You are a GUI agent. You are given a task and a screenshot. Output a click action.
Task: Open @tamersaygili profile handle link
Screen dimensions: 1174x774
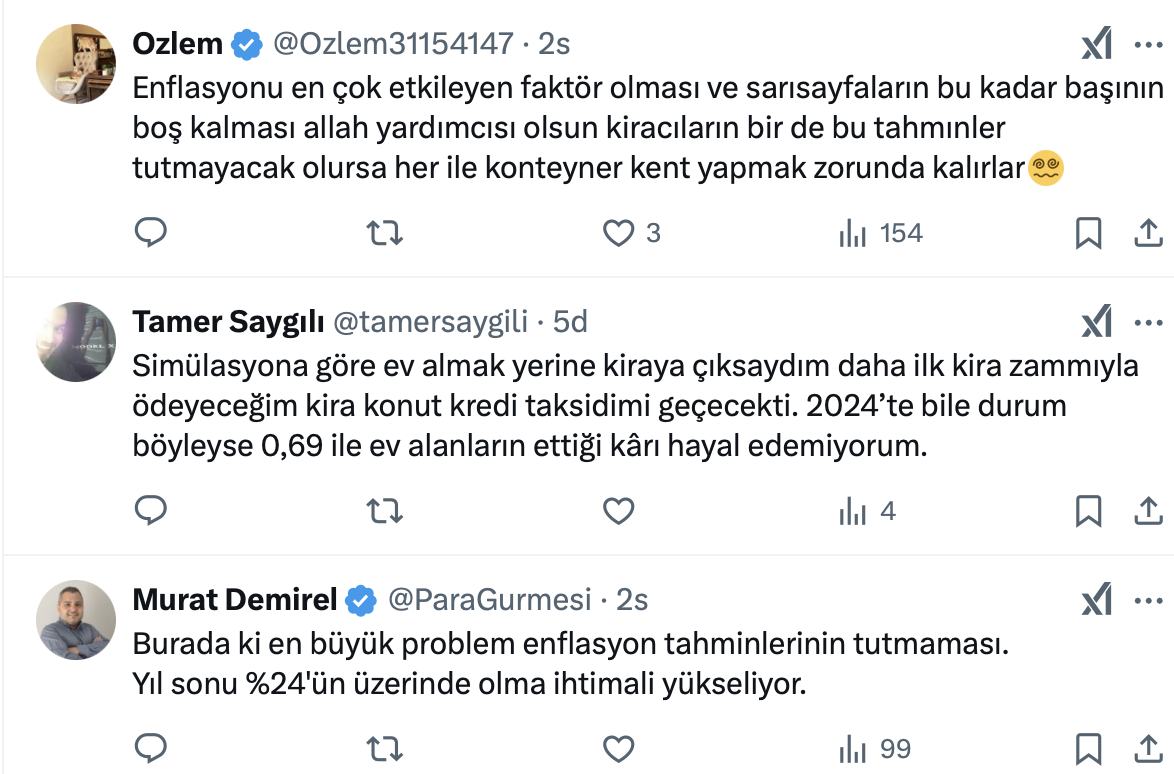click(434, 322)
